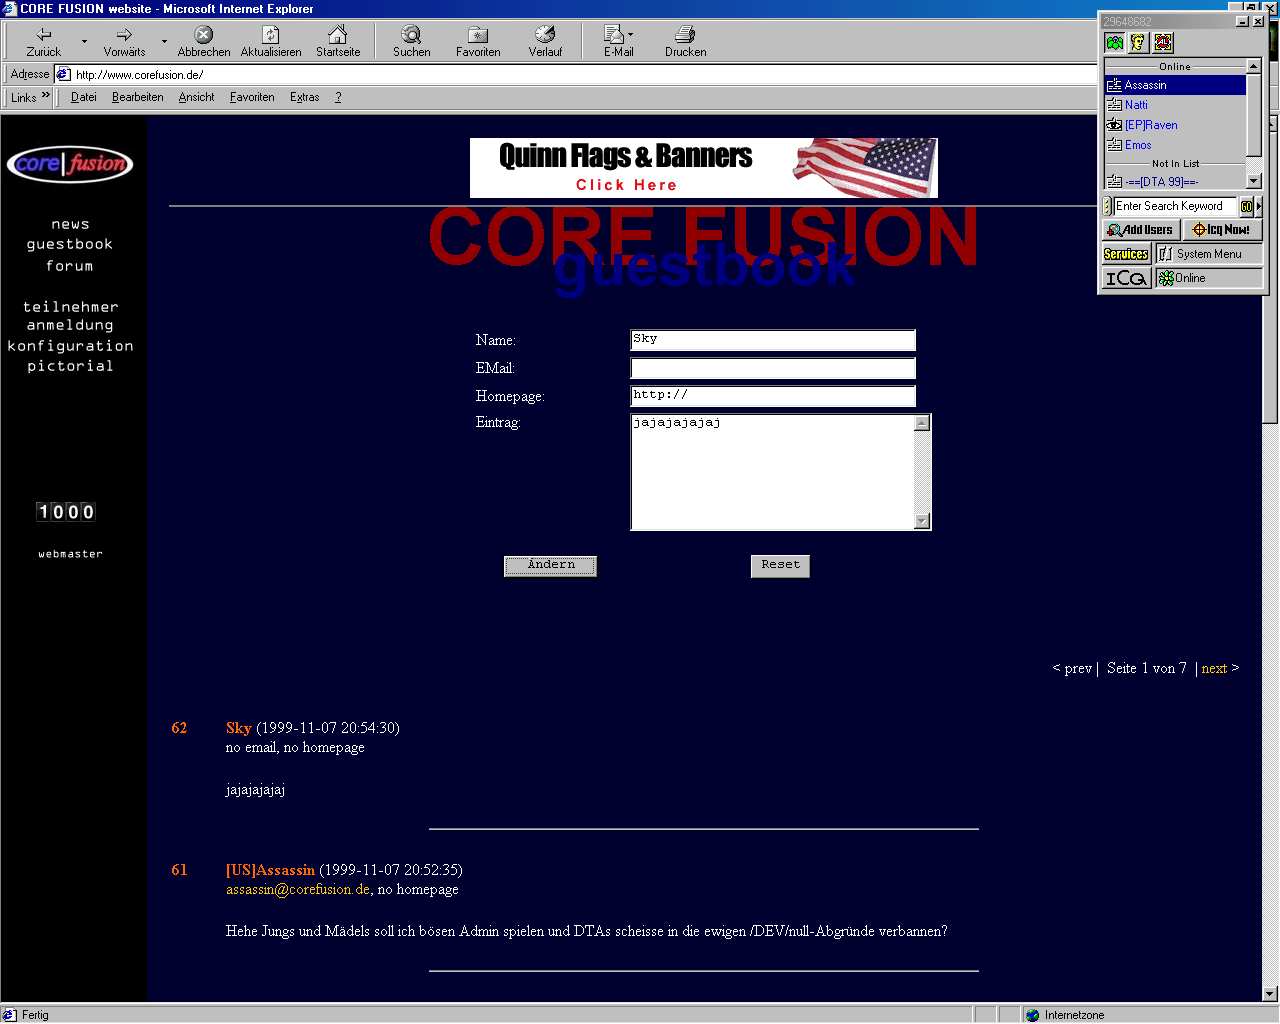
Task: Open the Suchen search icon
Action: coord(411,40)
